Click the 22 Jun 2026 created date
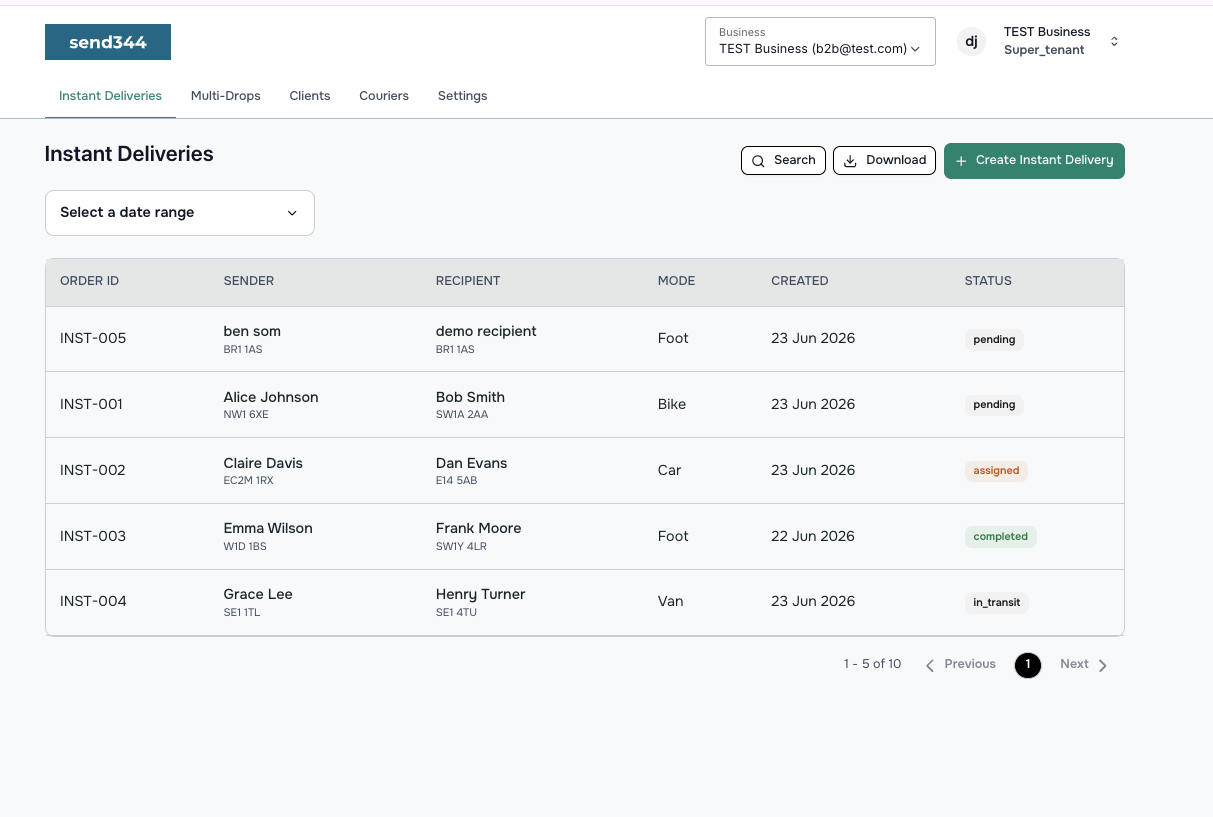1213x817 pixels. pyautogui.click(x=813, y=536)
